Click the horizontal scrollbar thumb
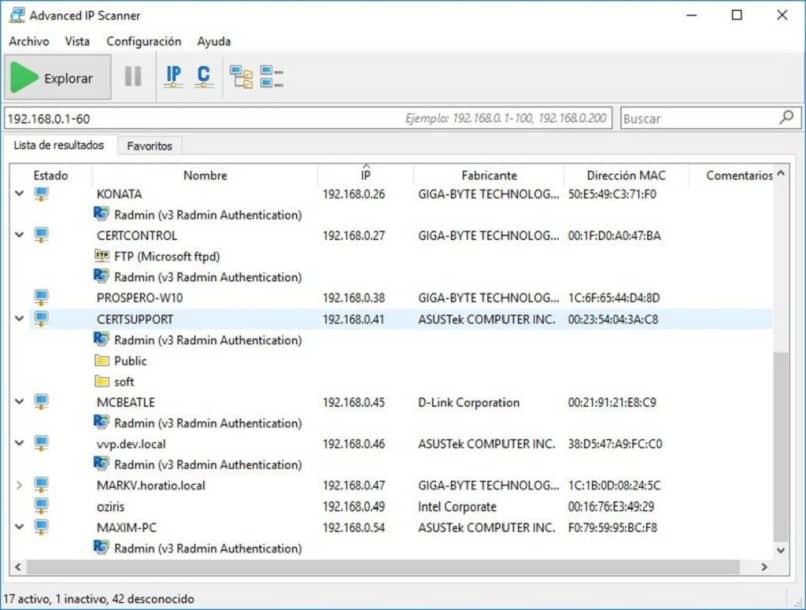The image size is (806, 610). coord(383,566)
